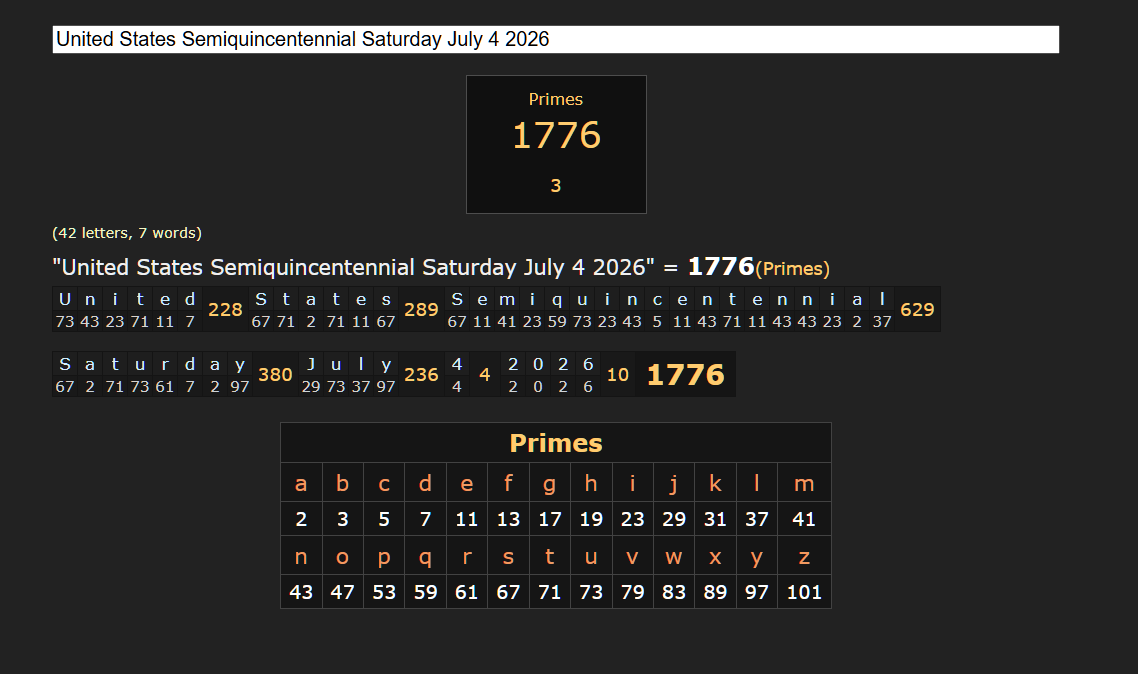Image resolution: width=1138 pixels, height=674 pixels.
Task: Click the word total 236 for 'July'
Action: [421, 375]
